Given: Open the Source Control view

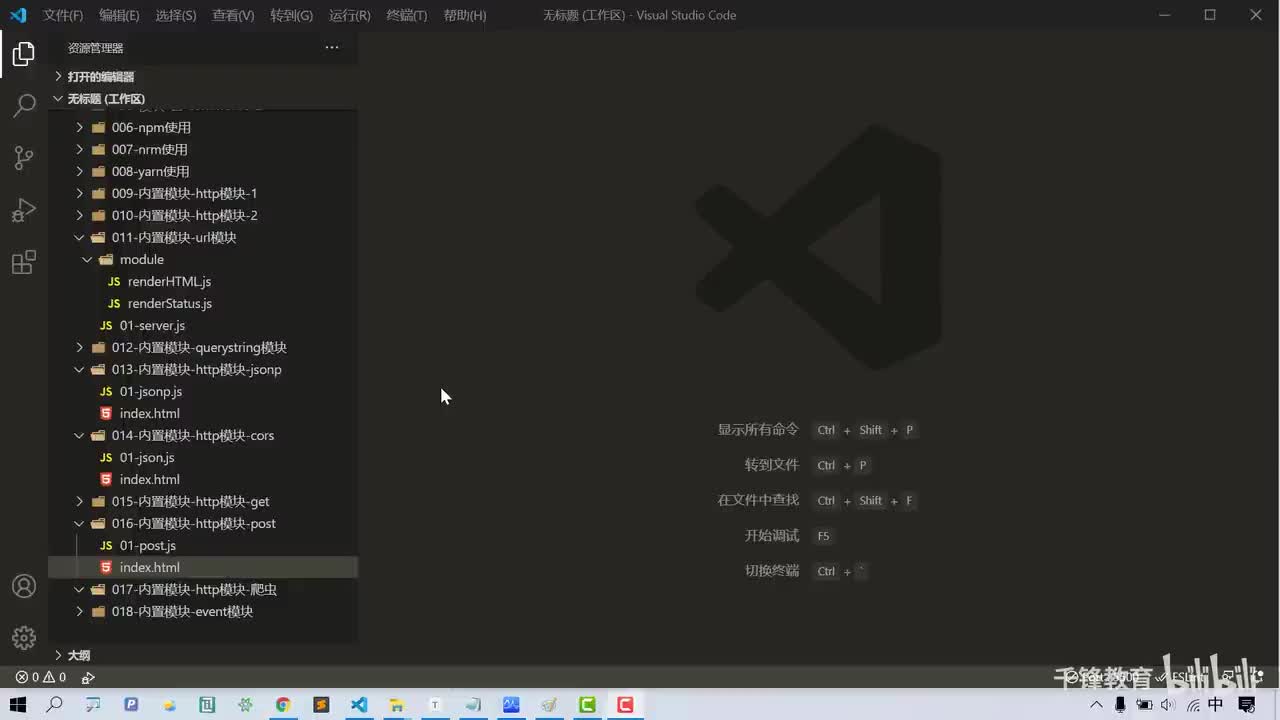Looking at the screenshot, I should click(x=24, y=158).
